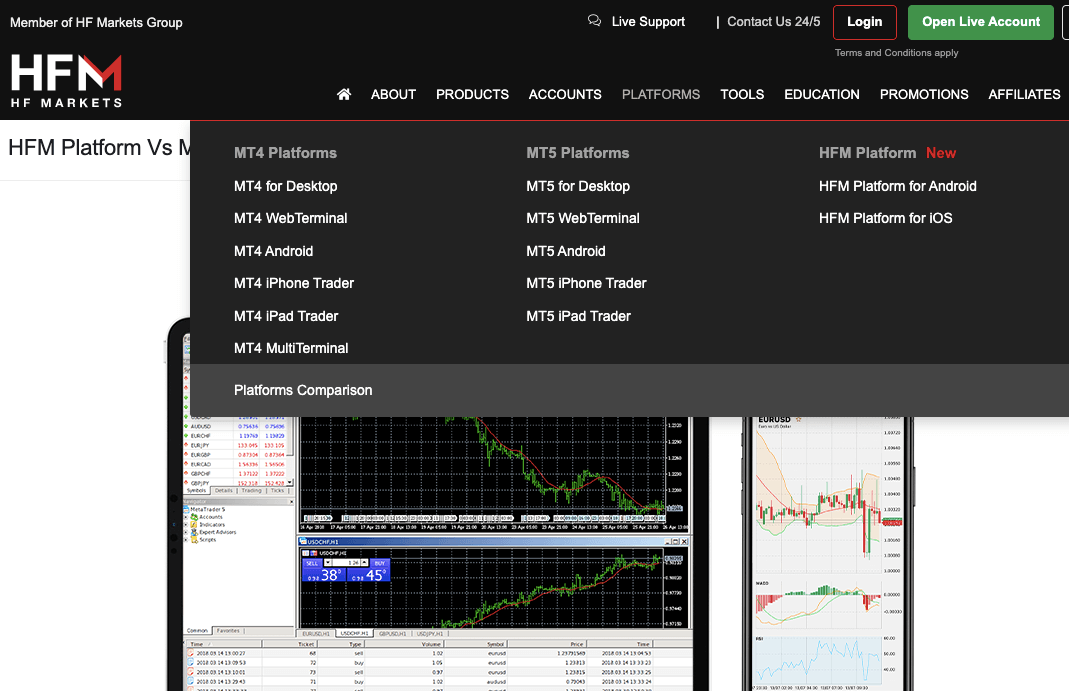Open the EDUCATION menu
The height and width of the screenshot is (691, 1069).
coord(822,94)
